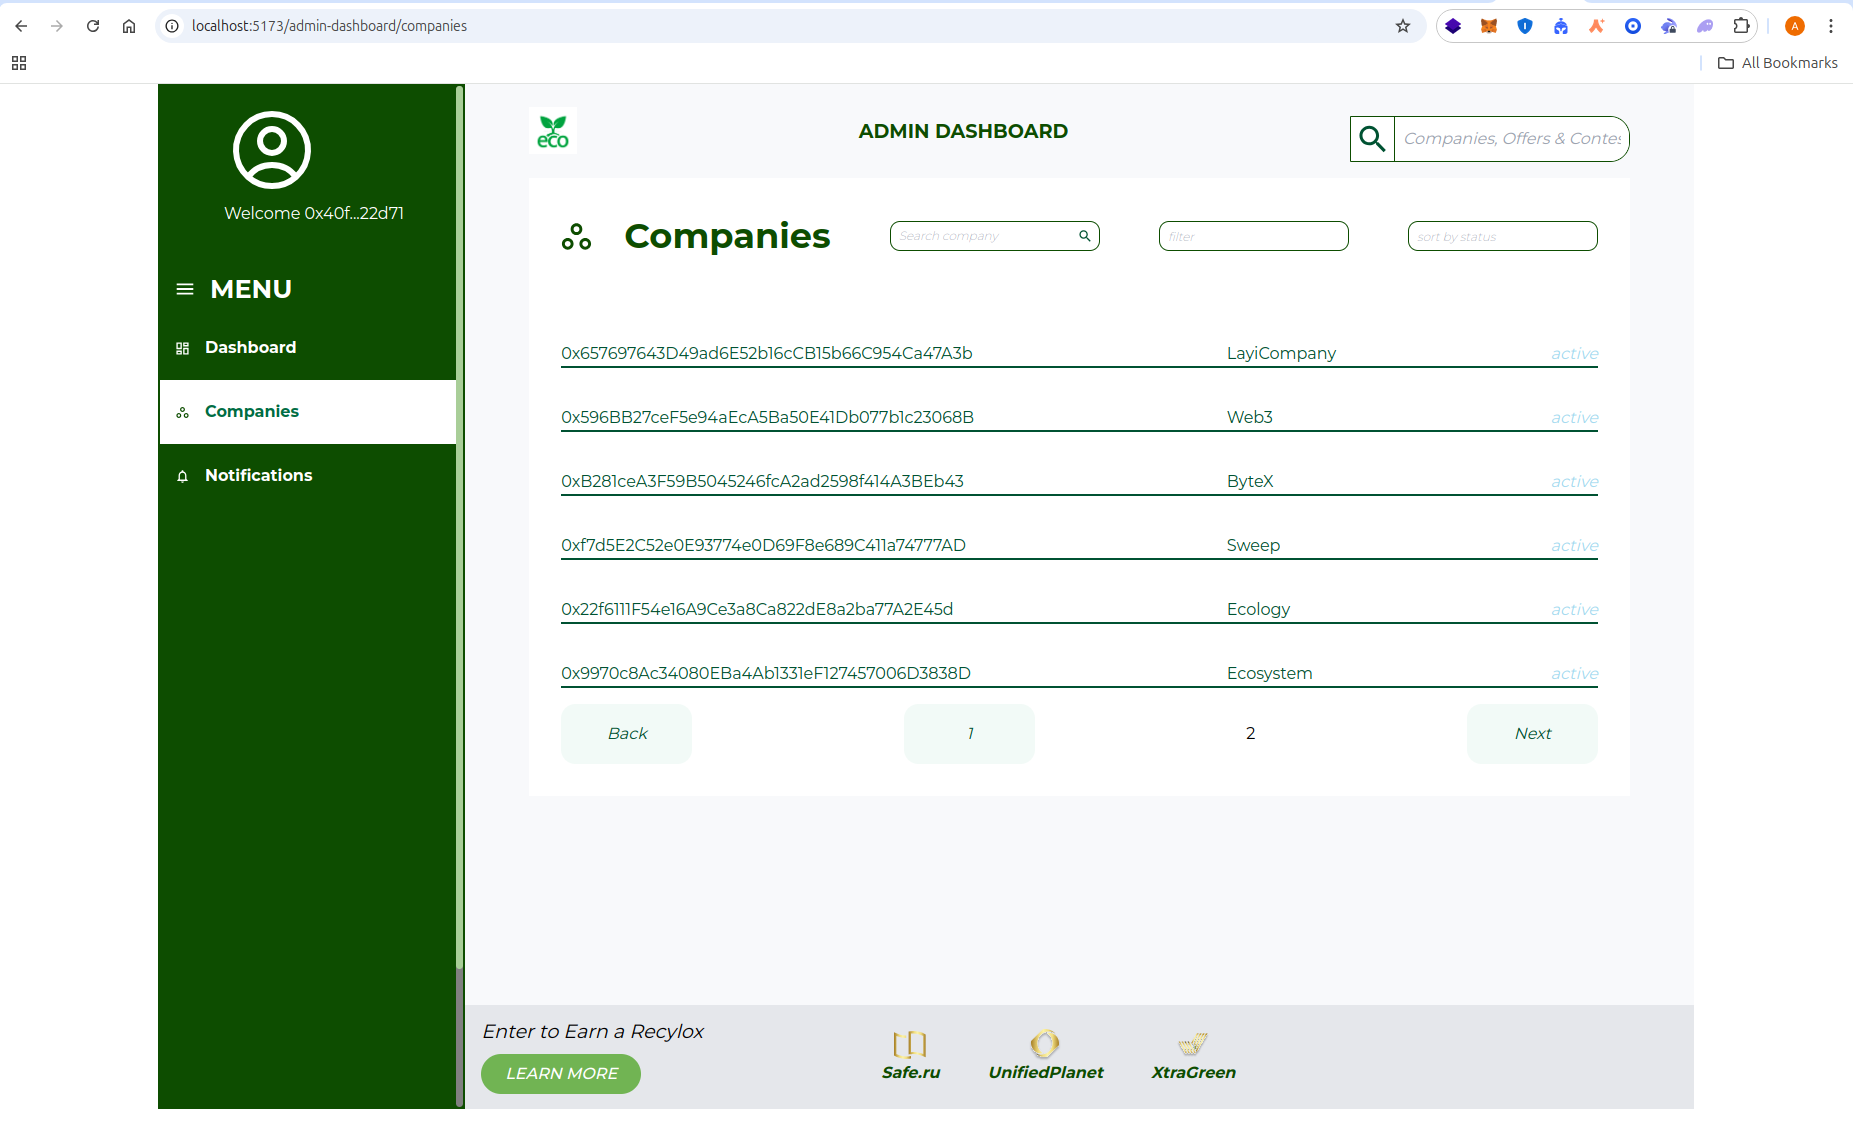Viewport: 1853px width, 1130px height.
Task: Click the active status of ByteX
Action: point(1574,482)
